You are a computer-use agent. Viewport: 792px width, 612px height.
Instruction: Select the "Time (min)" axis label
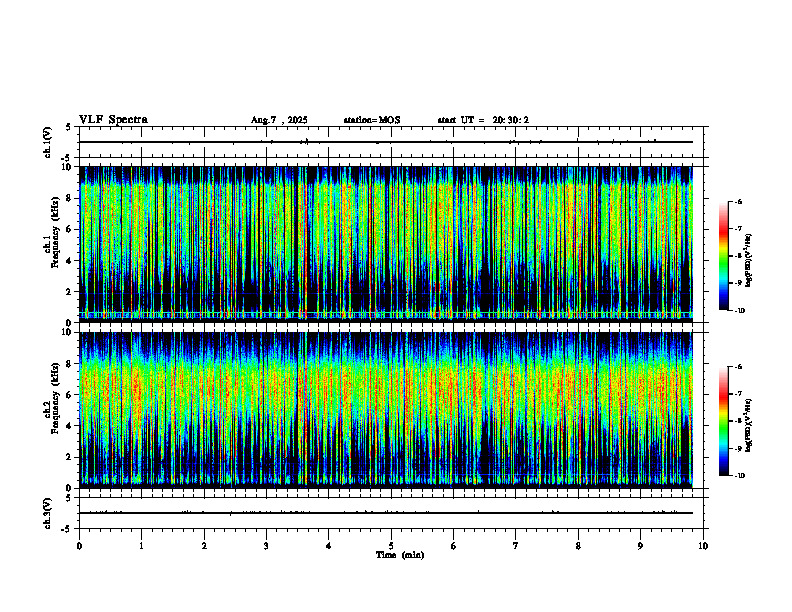coord(400,555)
